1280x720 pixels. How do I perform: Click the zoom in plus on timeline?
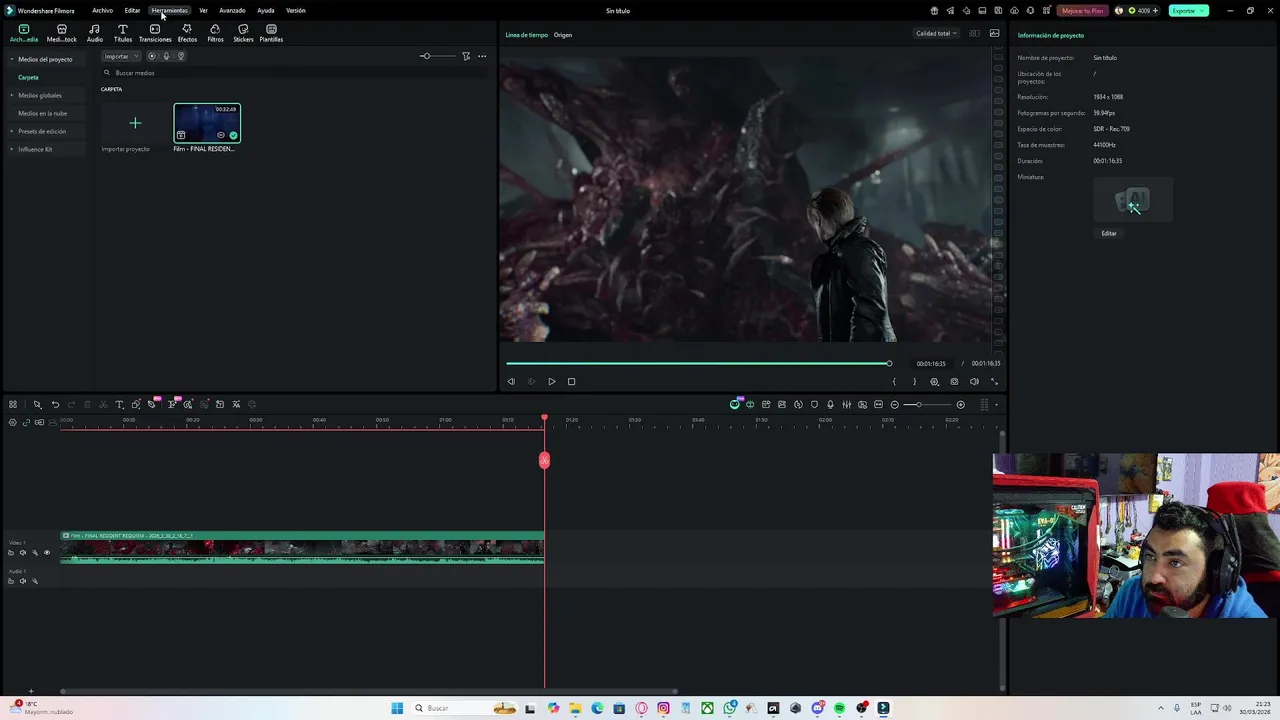click(x=961, y=404)
